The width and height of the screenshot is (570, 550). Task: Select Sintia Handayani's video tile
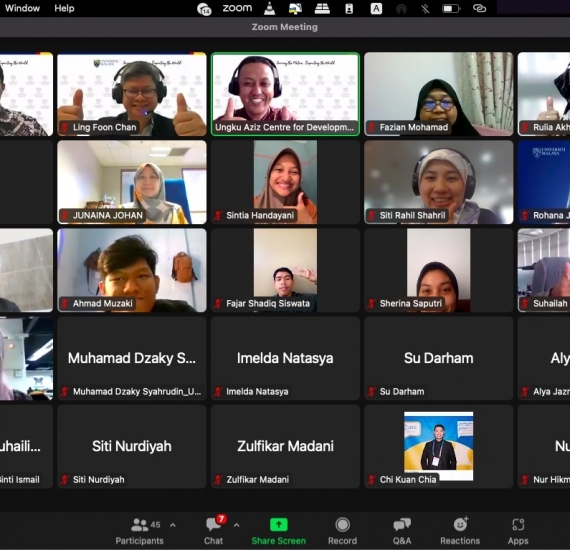tap(285, 182)
